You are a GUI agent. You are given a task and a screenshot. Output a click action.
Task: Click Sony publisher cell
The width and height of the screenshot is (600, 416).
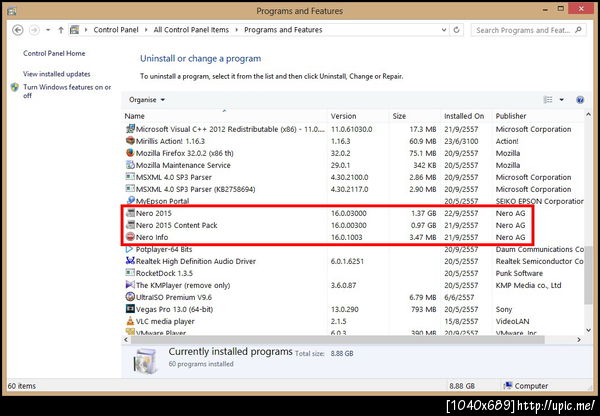pos(504,309)
